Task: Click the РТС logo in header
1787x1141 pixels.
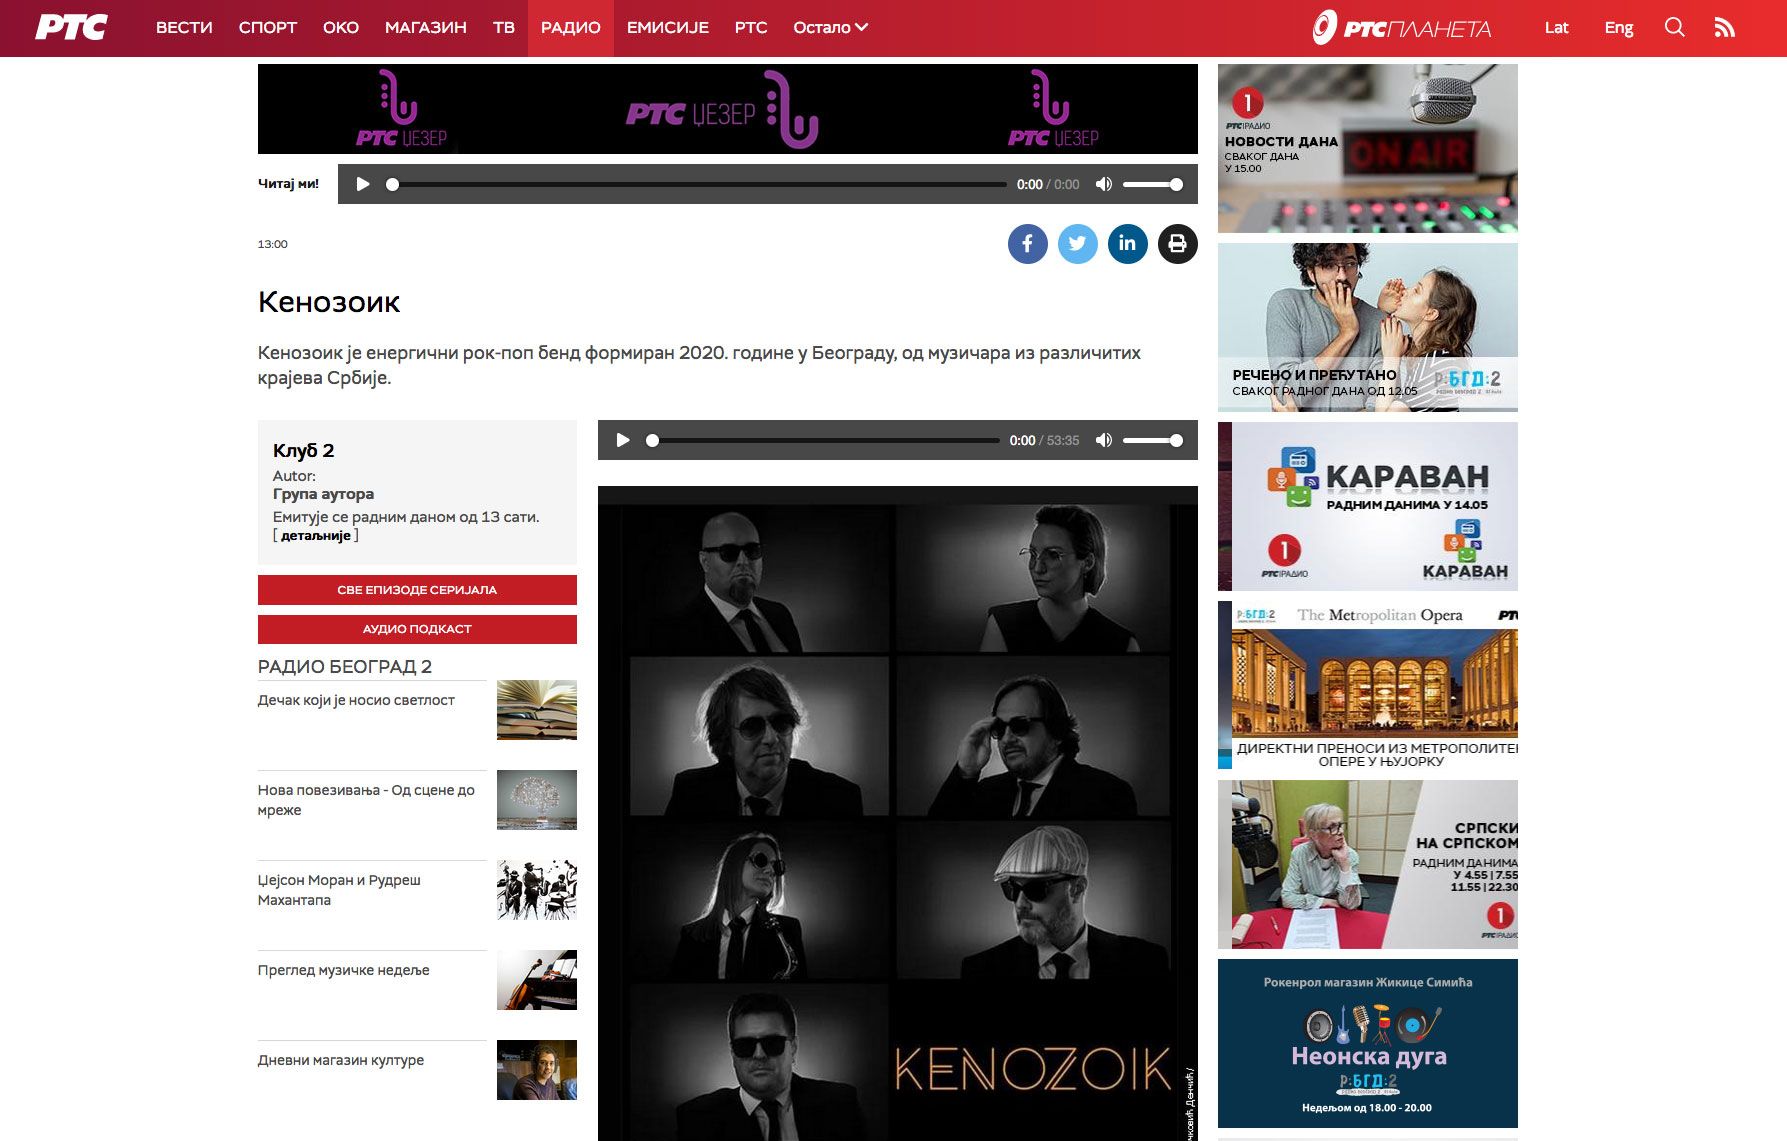Action: [x=71, y=28]
